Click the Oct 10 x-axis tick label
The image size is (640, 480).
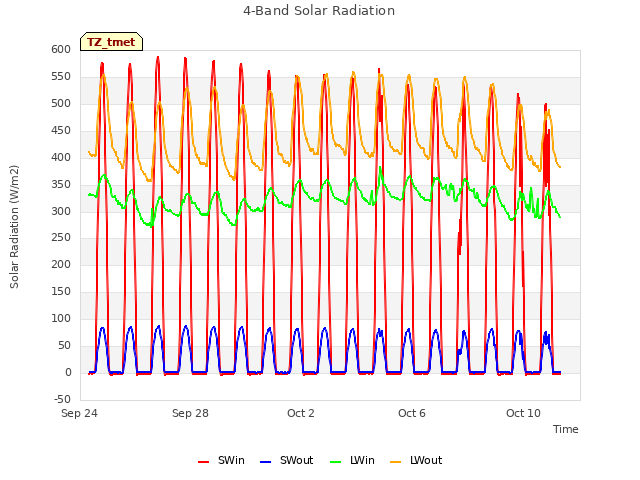pyautogui.click(x=523, y=413)
